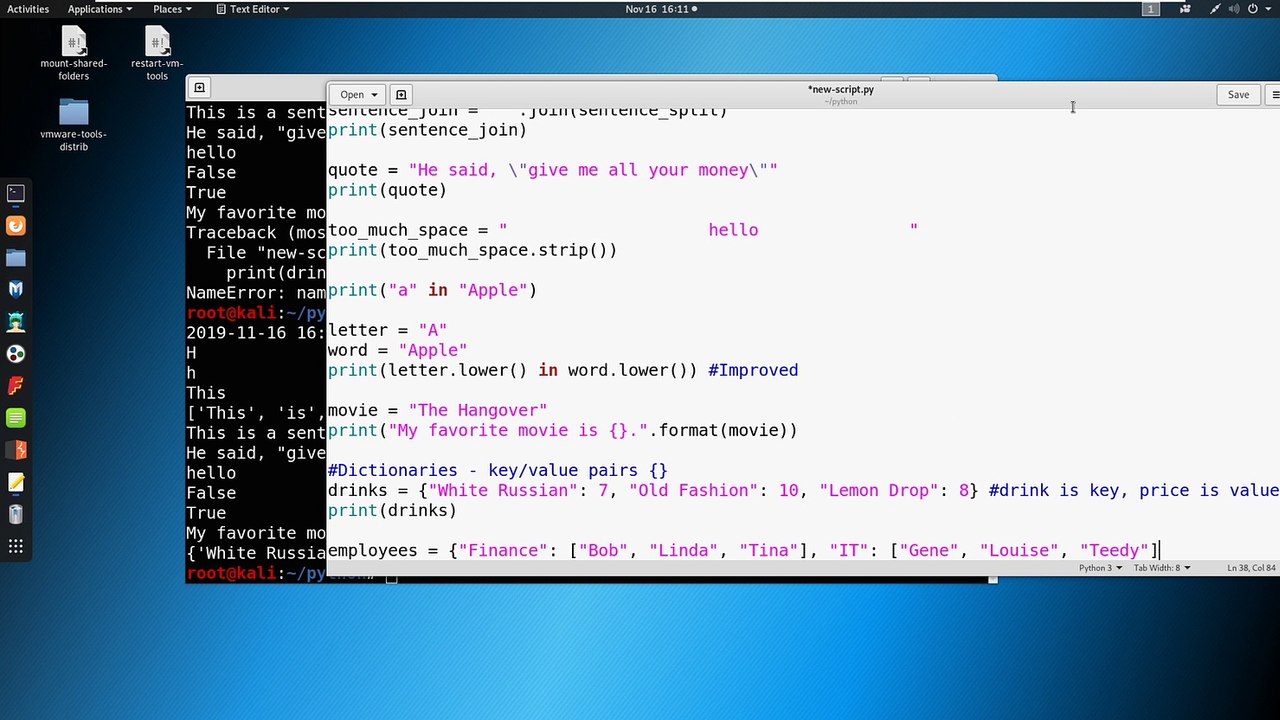Click the Nov 16 16:11 clock
This screenshot has height=720, width=1280.
(660, 9)
